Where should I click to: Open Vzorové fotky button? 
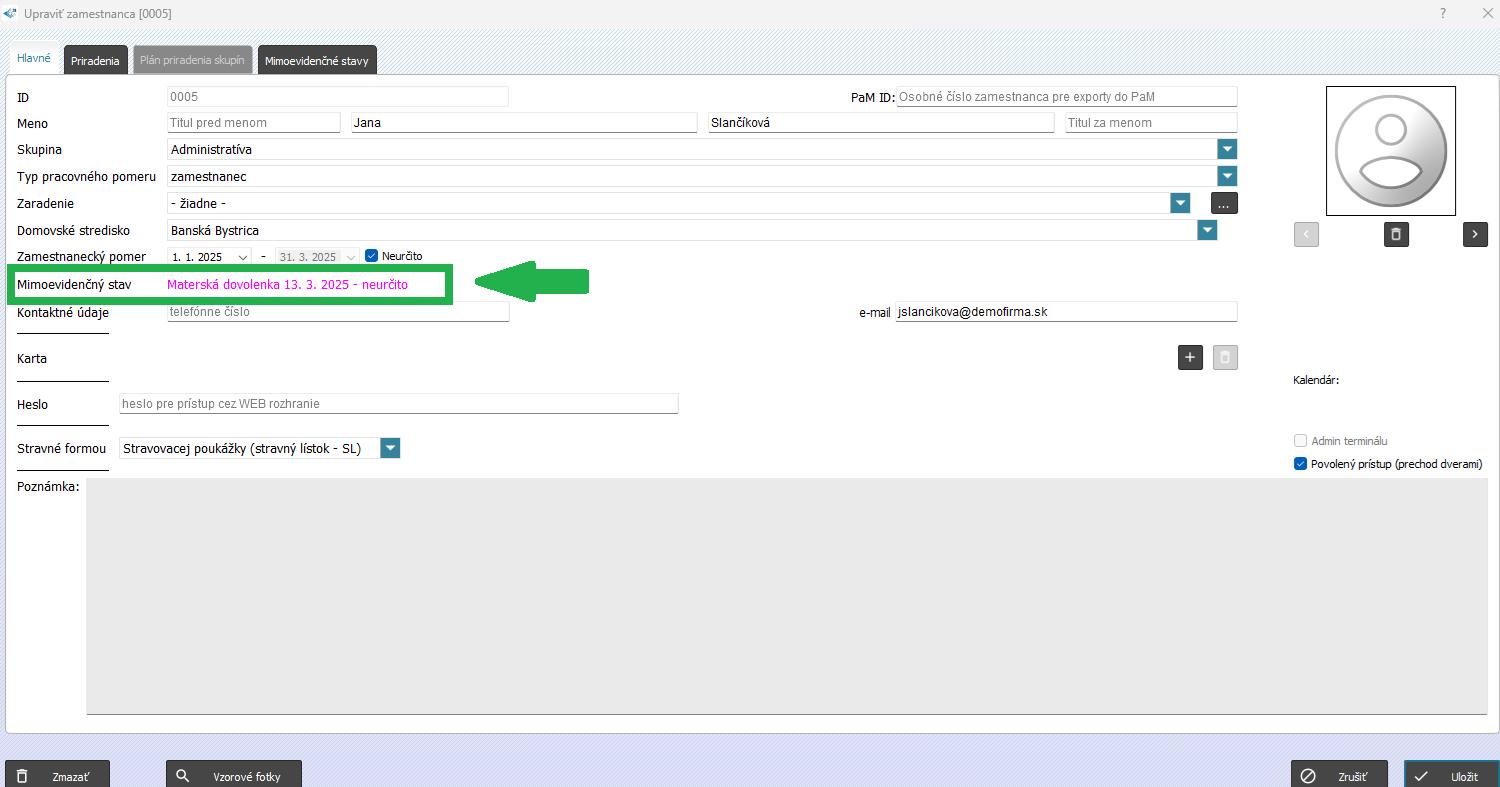point(234,775)
